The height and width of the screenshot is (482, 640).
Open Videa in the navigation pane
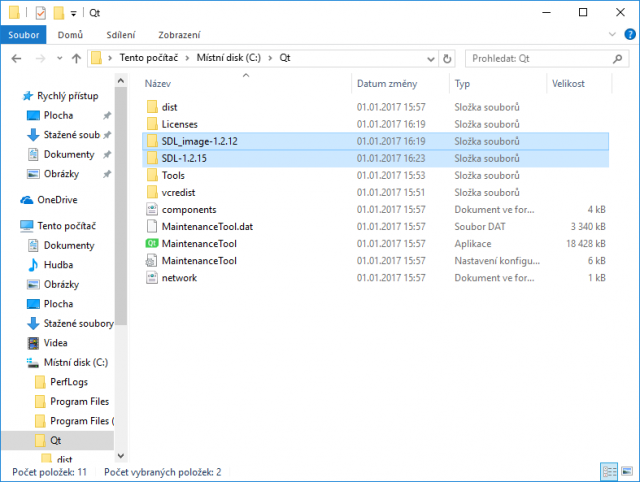[56, 343]
